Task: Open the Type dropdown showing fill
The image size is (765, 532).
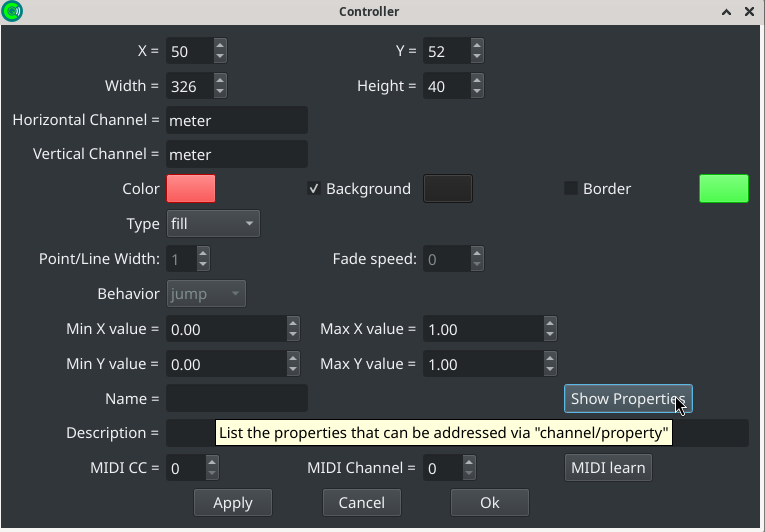Action: pos(213,224)
